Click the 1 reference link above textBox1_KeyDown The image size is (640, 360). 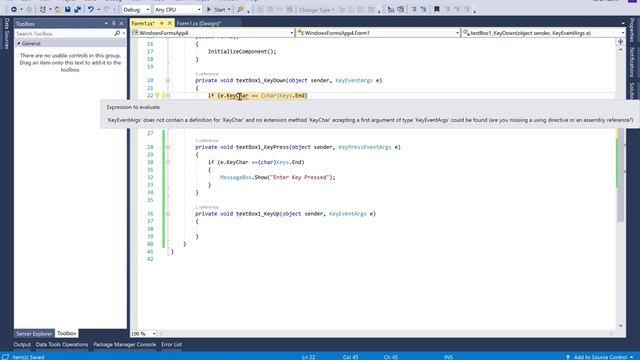tap(207, 74)
